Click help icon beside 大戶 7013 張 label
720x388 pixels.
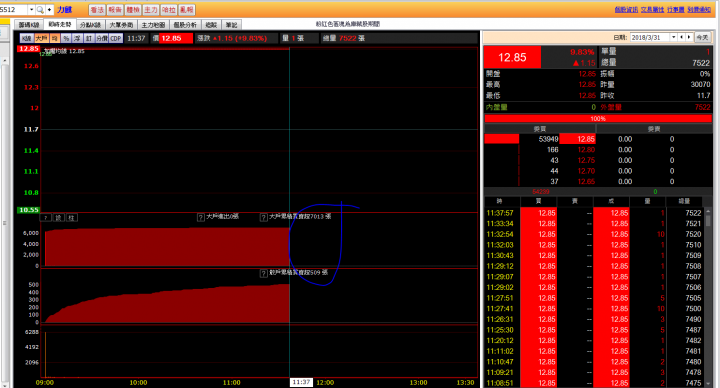(x=264, y=217)
